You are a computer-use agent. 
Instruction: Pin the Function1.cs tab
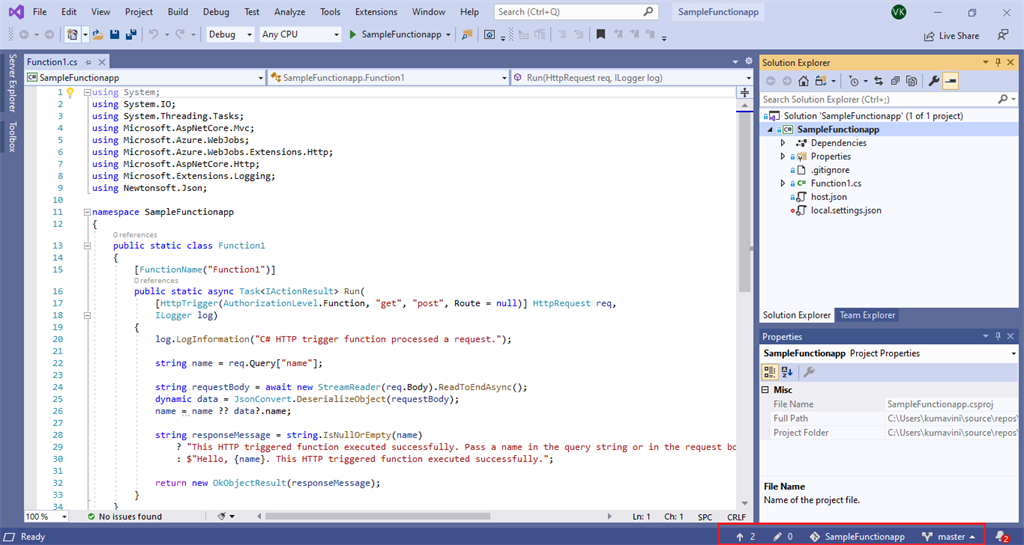[88, 62]
